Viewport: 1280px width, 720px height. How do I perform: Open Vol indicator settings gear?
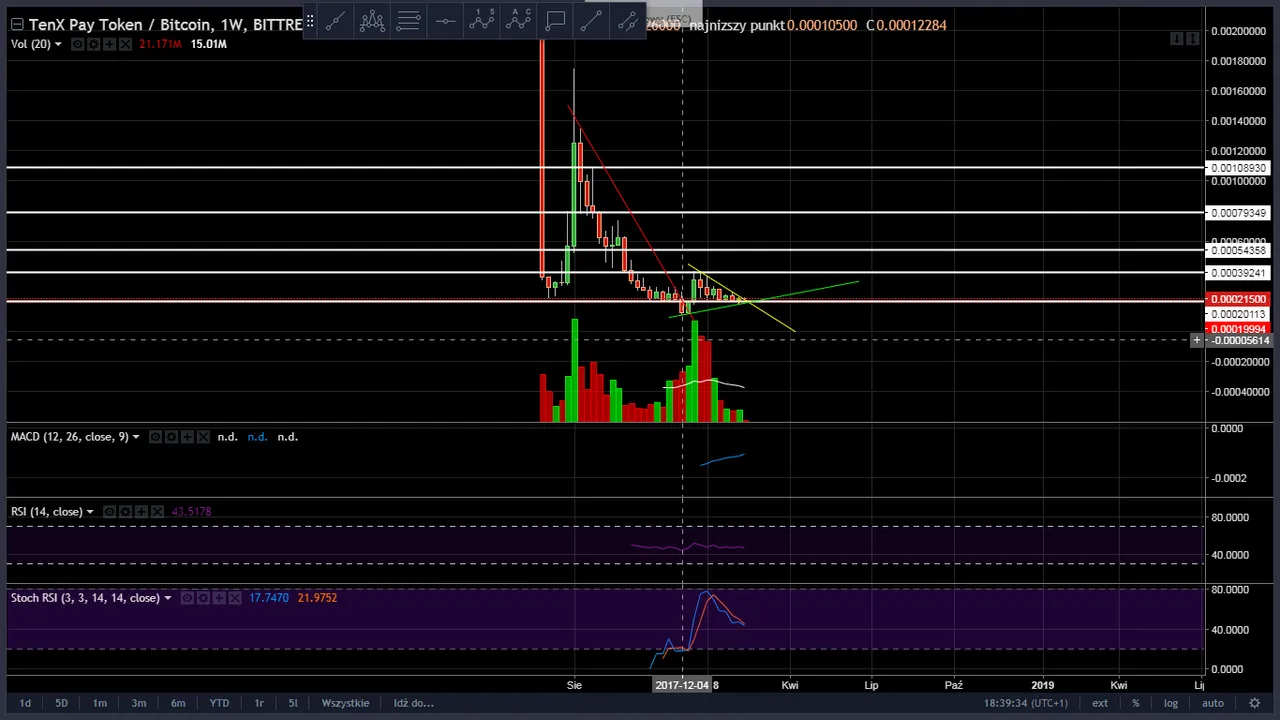(93, 44)
